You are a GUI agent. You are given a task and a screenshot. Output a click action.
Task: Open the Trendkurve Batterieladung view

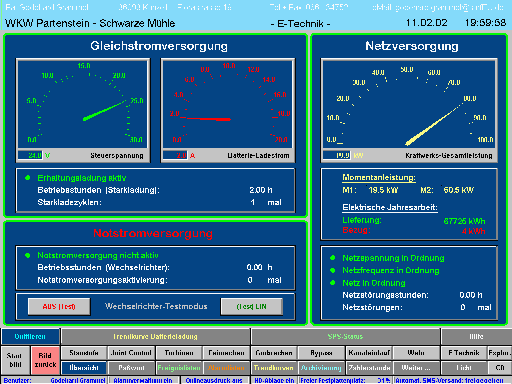coord(155,337)
